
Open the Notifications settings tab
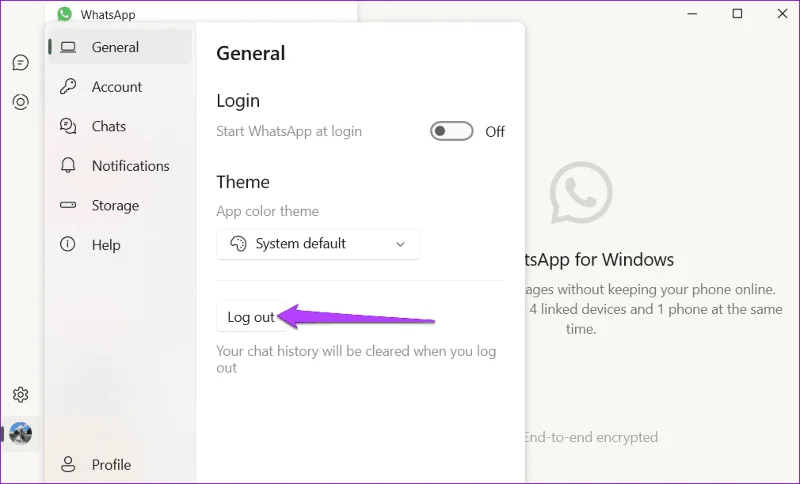tap(120, 166)
